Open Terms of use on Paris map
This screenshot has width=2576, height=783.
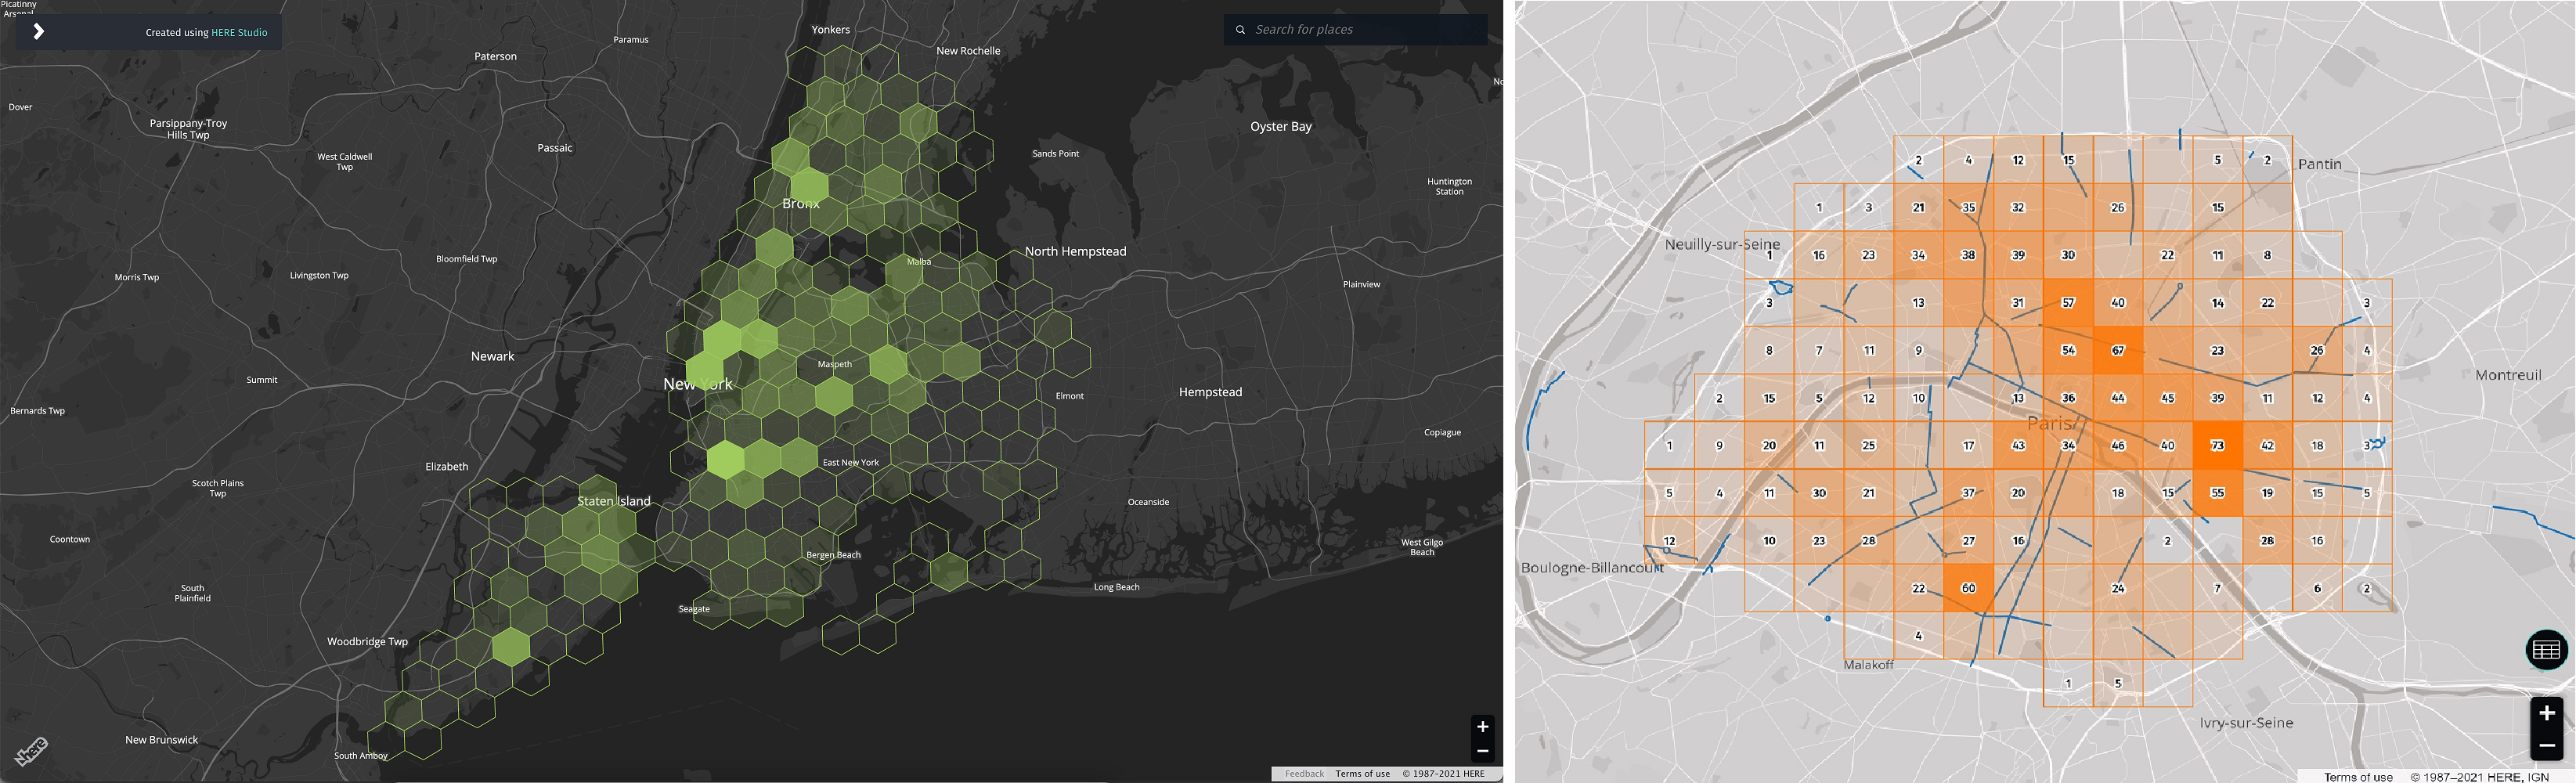tap(2358, 777)
